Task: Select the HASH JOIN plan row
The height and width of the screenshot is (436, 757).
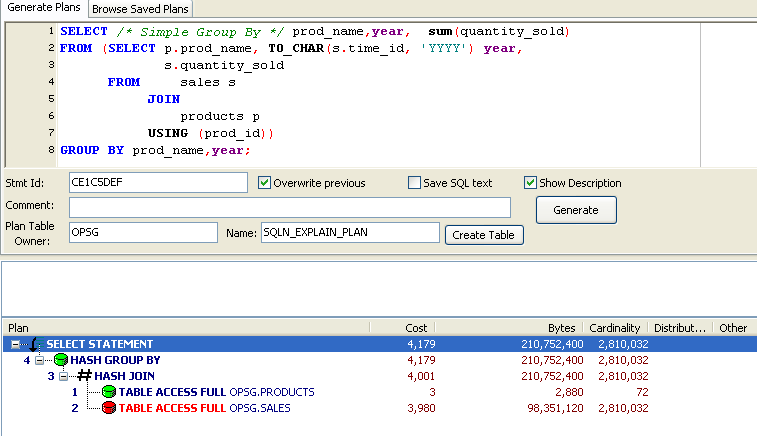Action: click(379, 376)
